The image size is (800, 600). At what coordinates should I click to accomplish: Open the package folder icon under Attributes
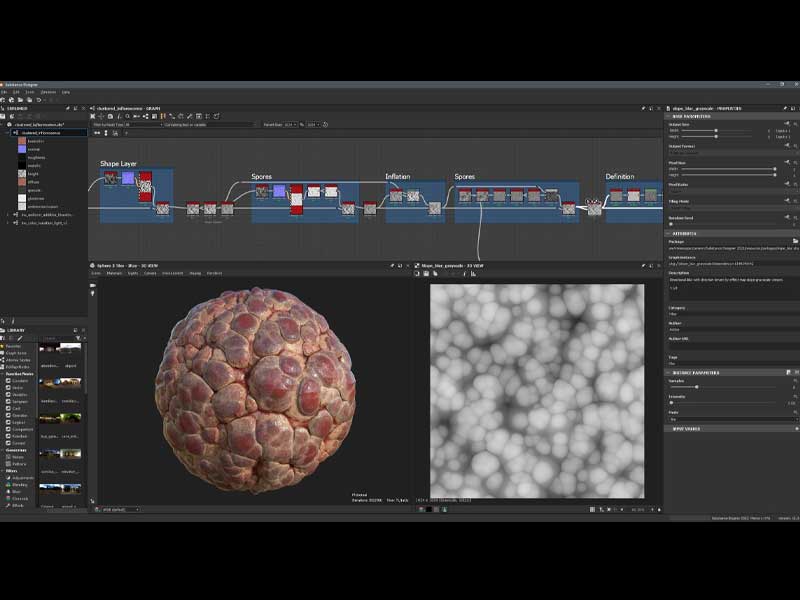[795, 241]
